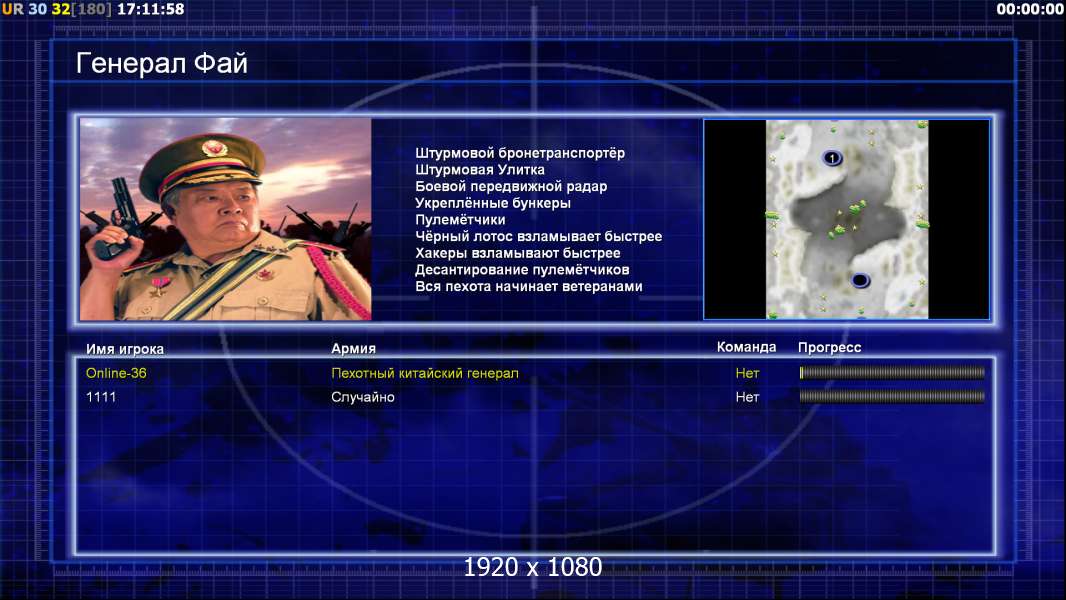The width and height of the screenshot is (1066, 600).
Task: Click 'Вся пехота начинает ветеранами' line
Action: click(x=529, y=286)
